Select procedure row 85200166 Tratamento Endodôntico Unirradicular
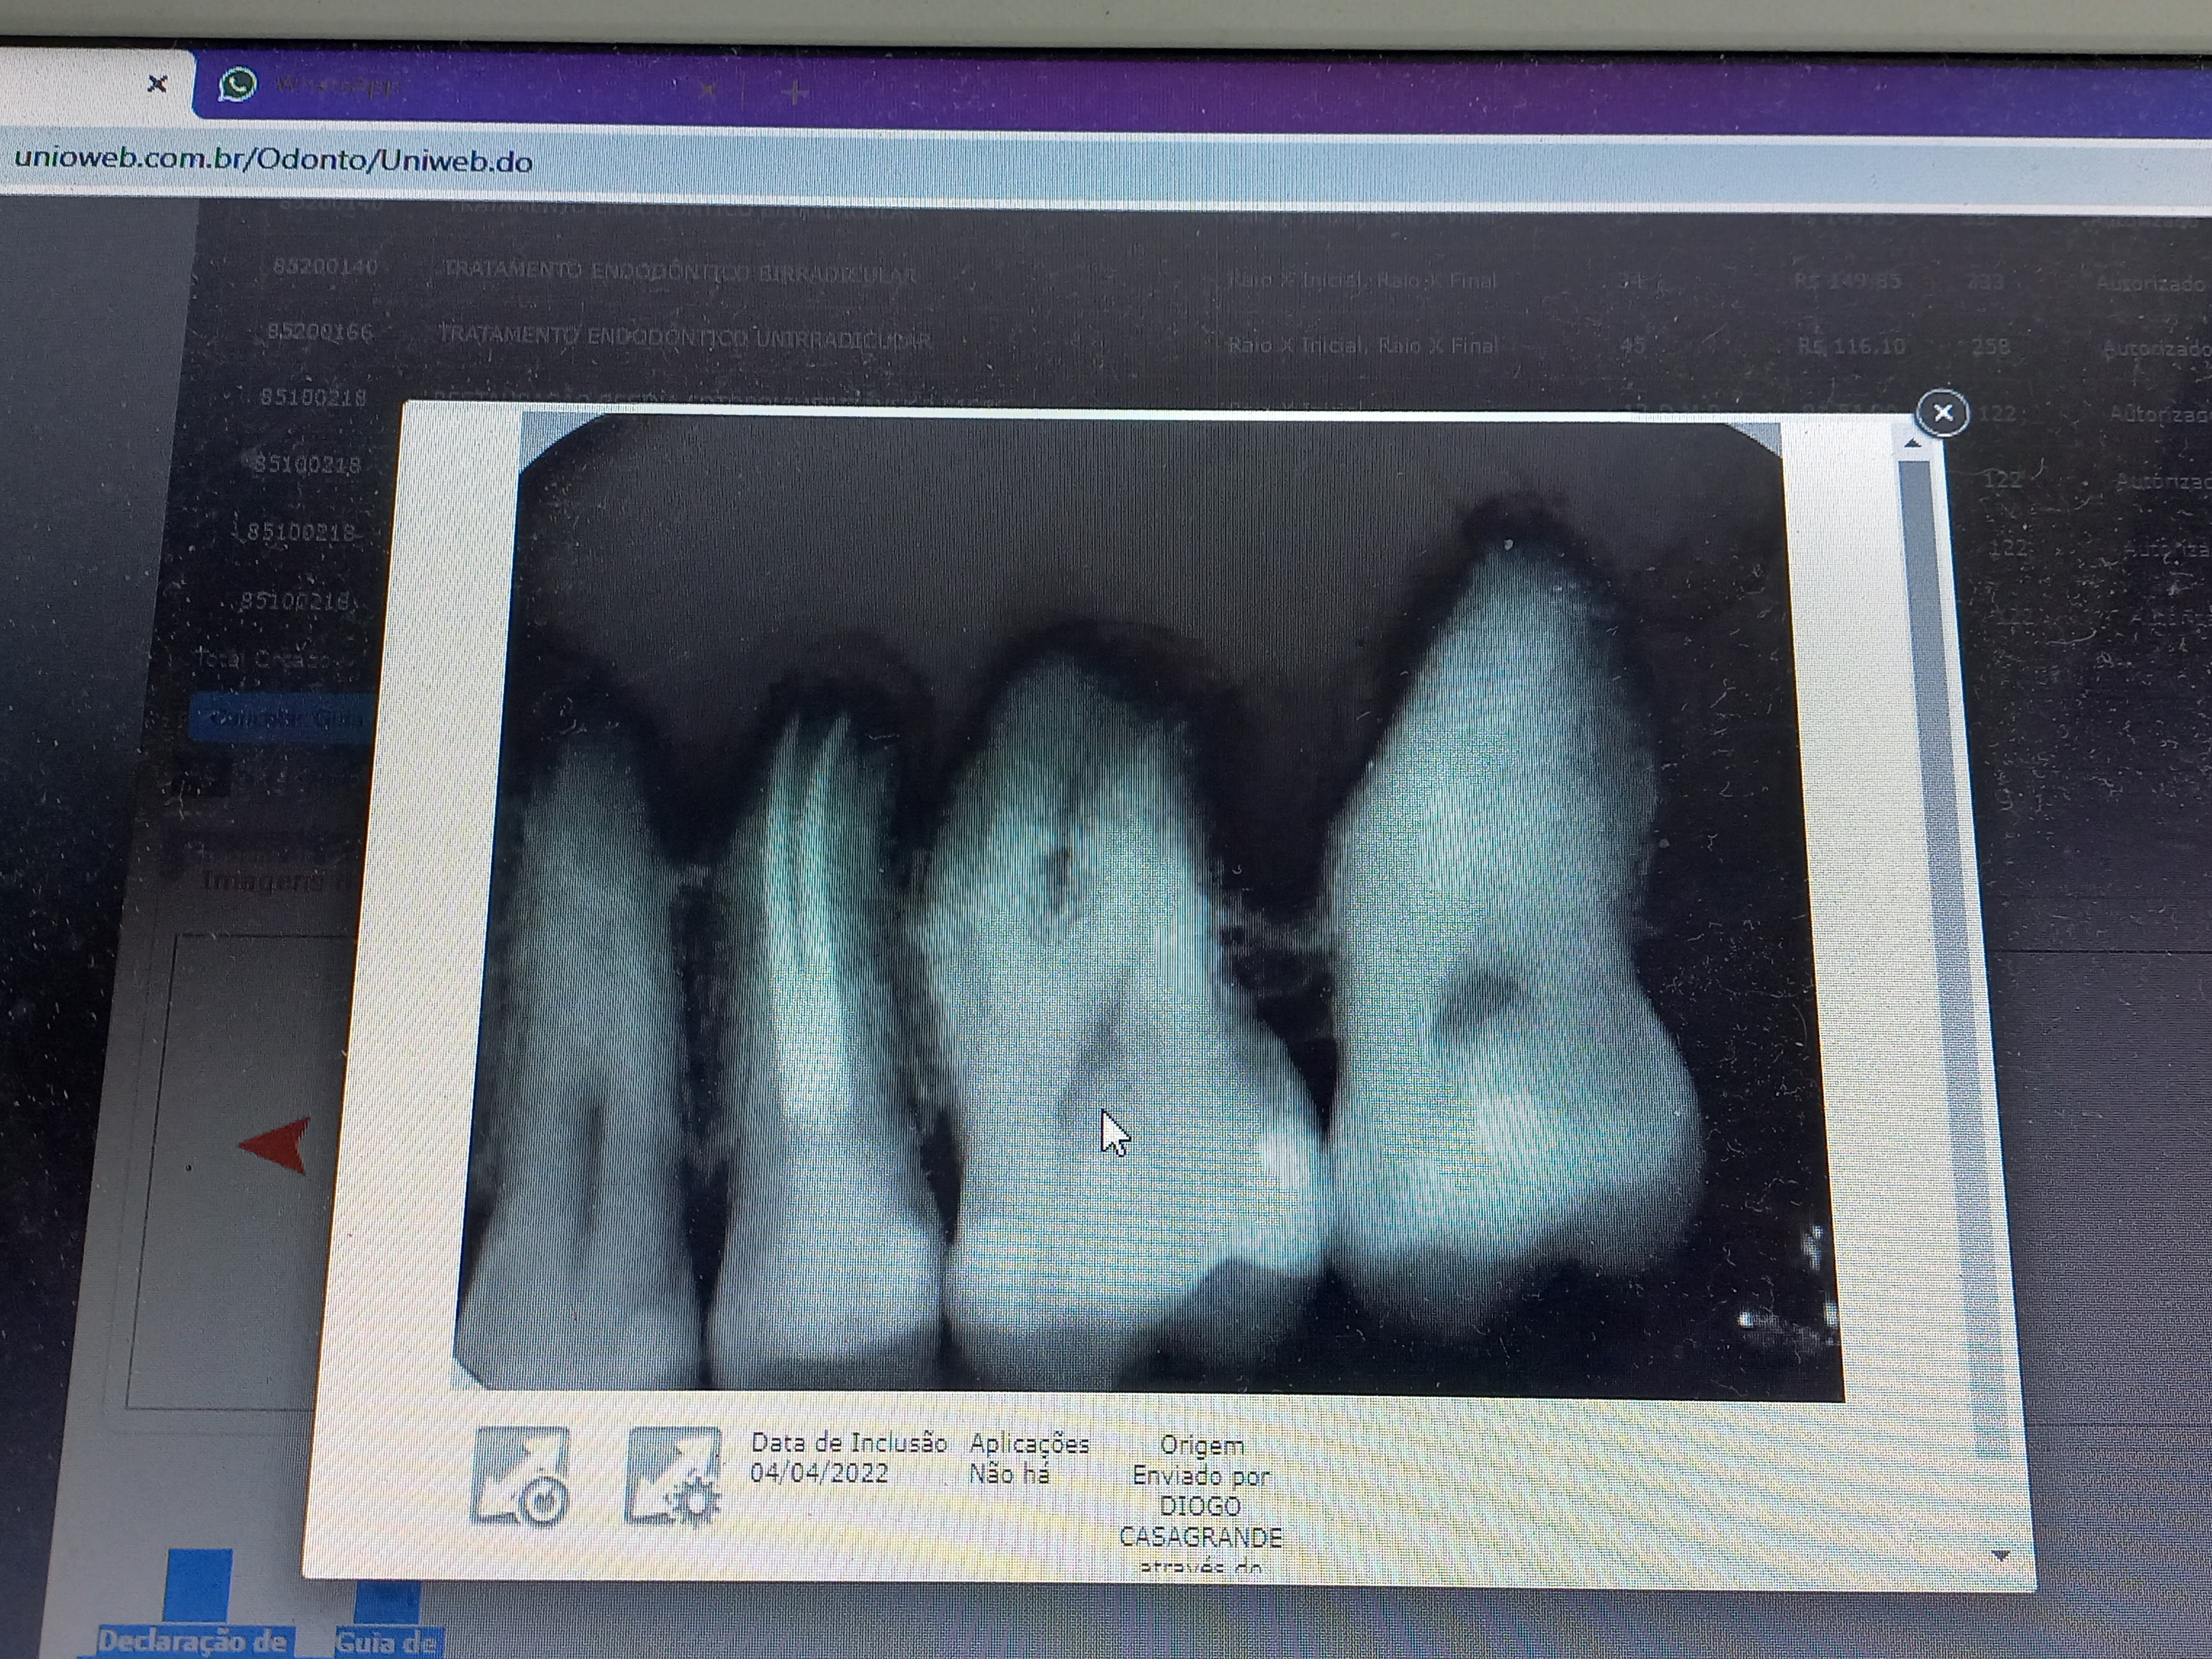This screenshot has width=2212, height=1659. [x=684, y=337]
